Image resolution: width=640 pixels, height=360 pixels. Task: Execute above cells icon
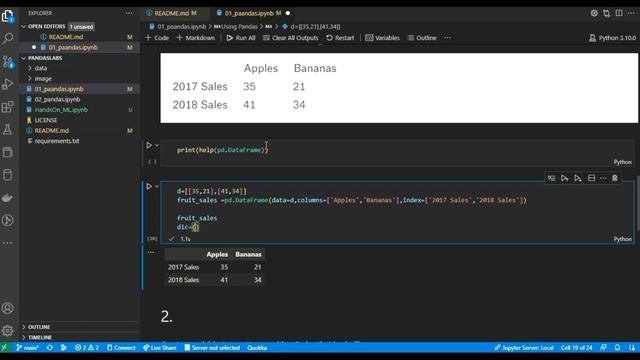564,178
